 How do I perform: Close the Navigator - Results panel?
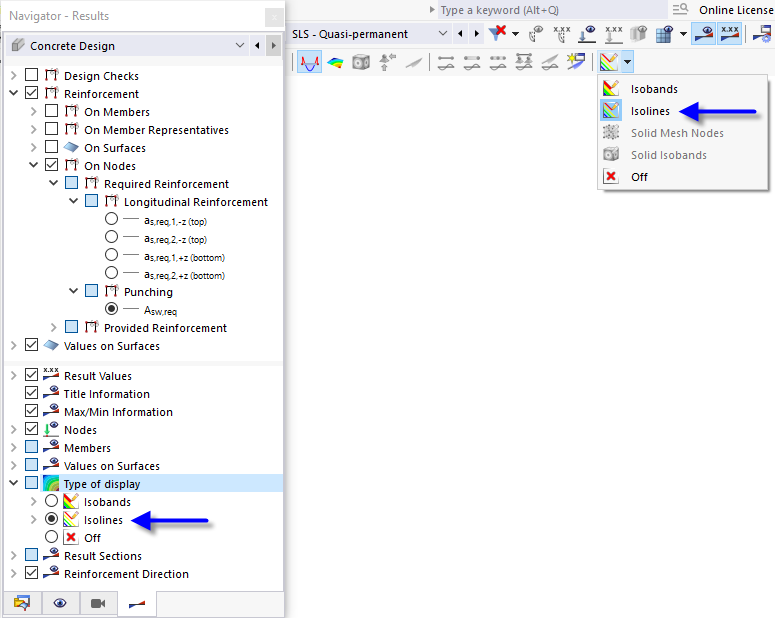coord(274,18)
